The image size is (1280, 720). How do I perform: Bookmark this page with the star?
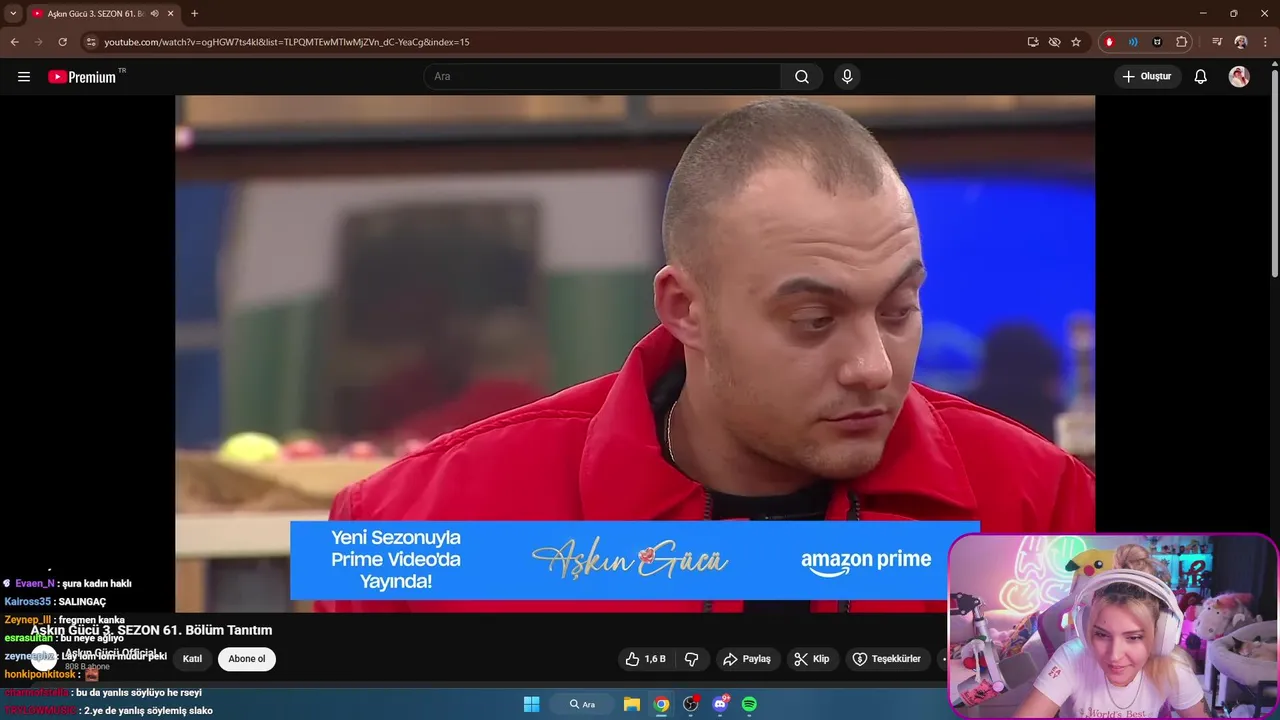click(1076, 42)
